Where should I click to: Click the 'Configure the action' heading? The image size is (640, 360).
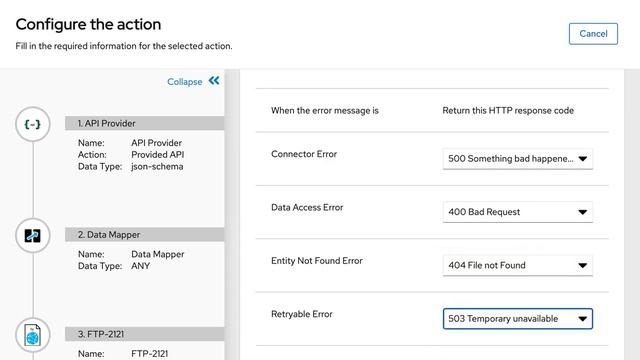click(88, 24)
